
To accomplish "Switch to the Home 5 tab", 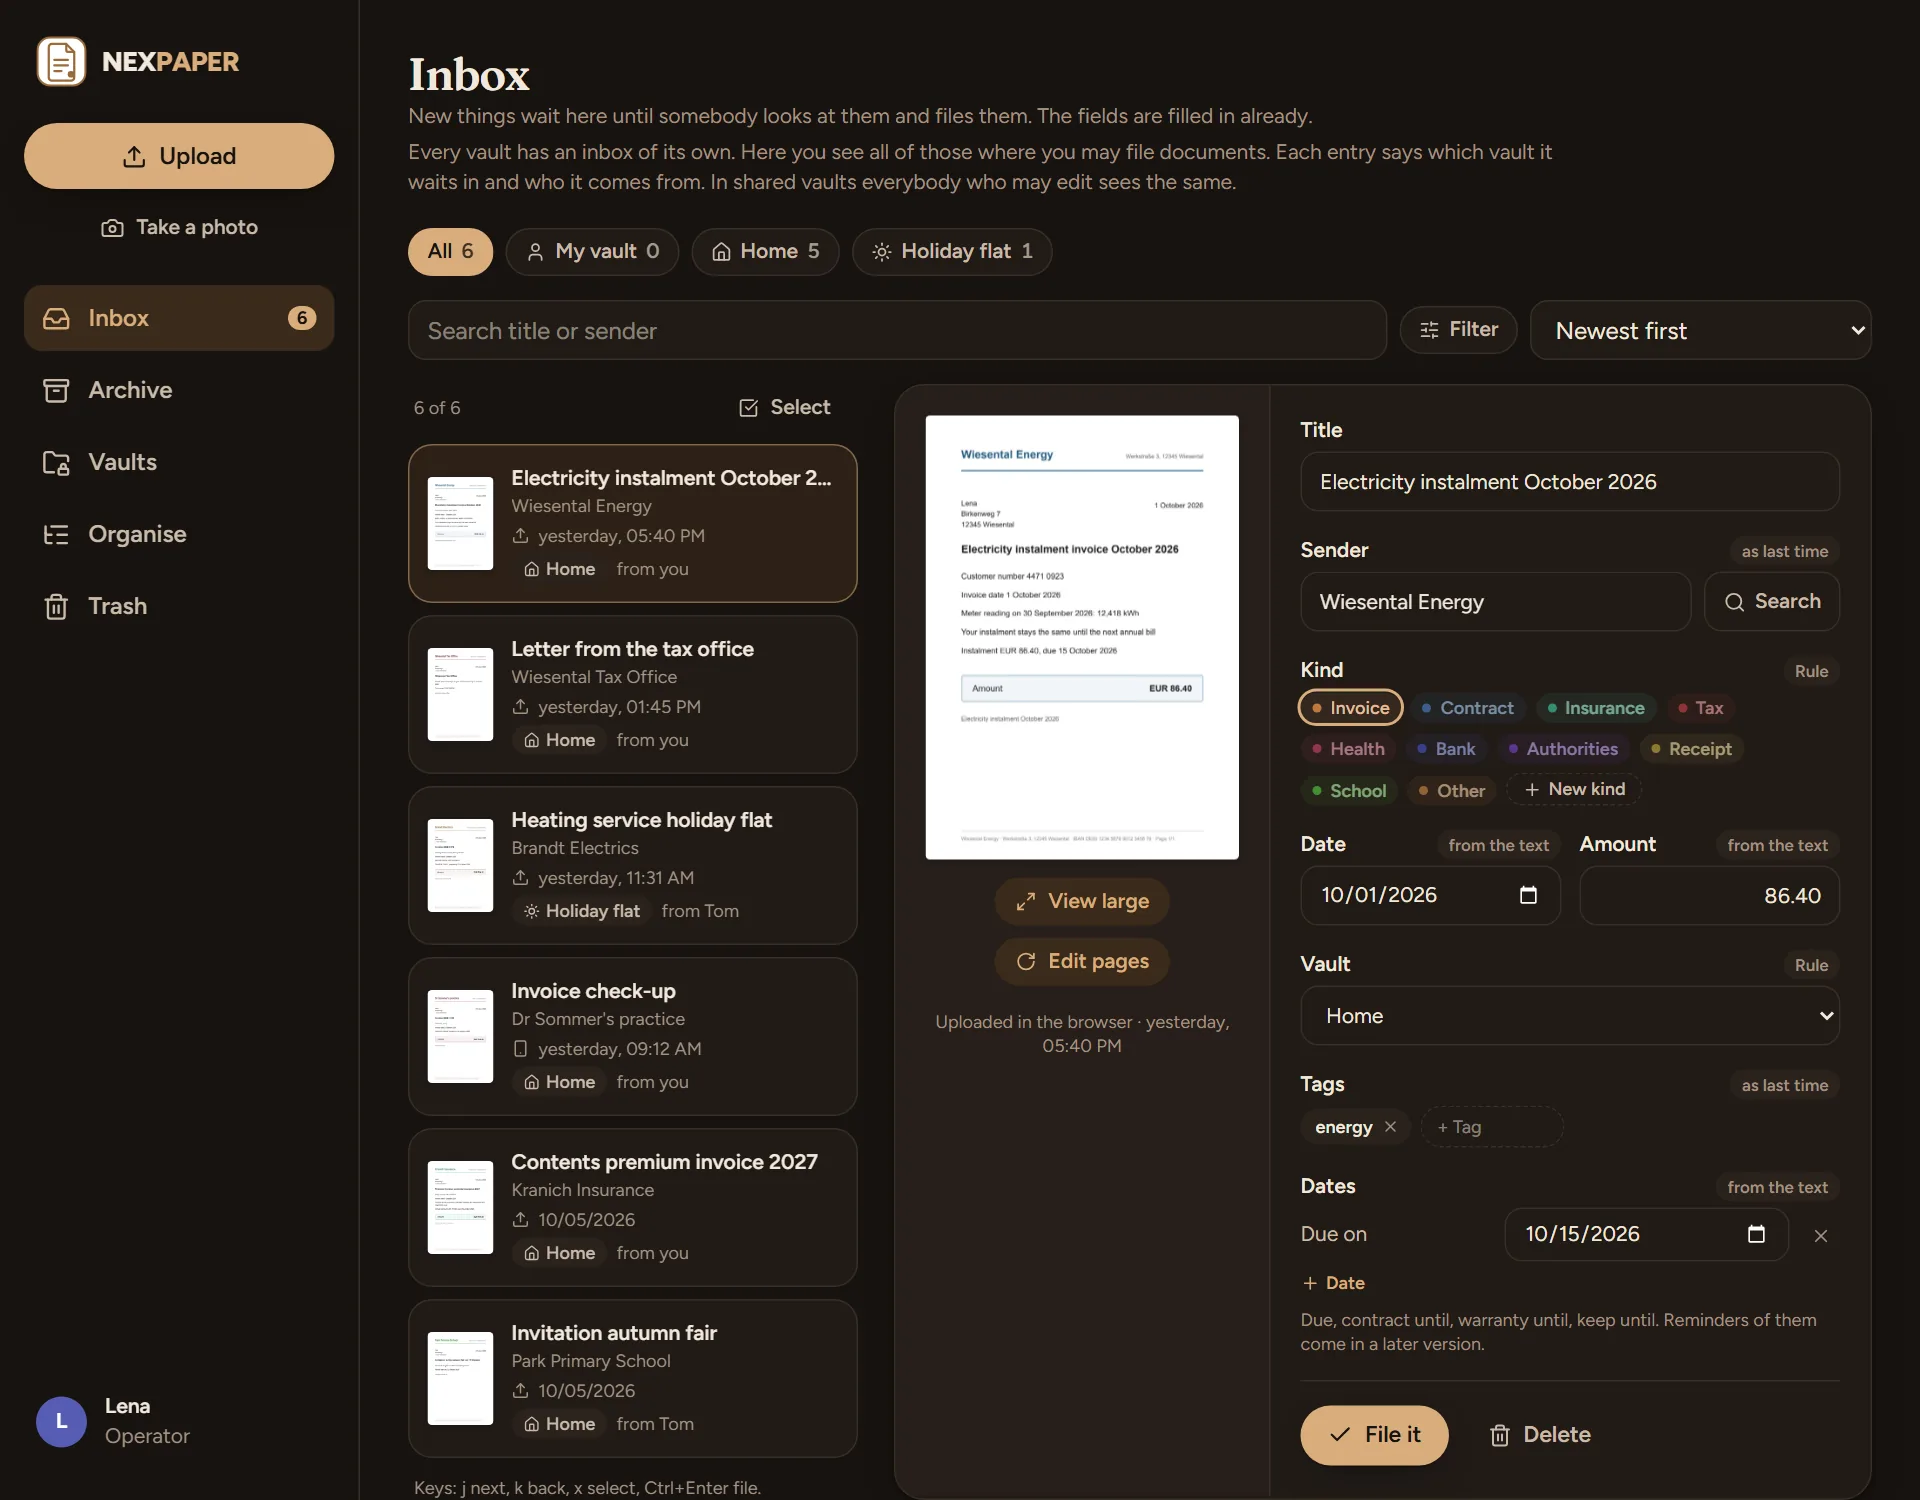I will click(x=765, y=251).
